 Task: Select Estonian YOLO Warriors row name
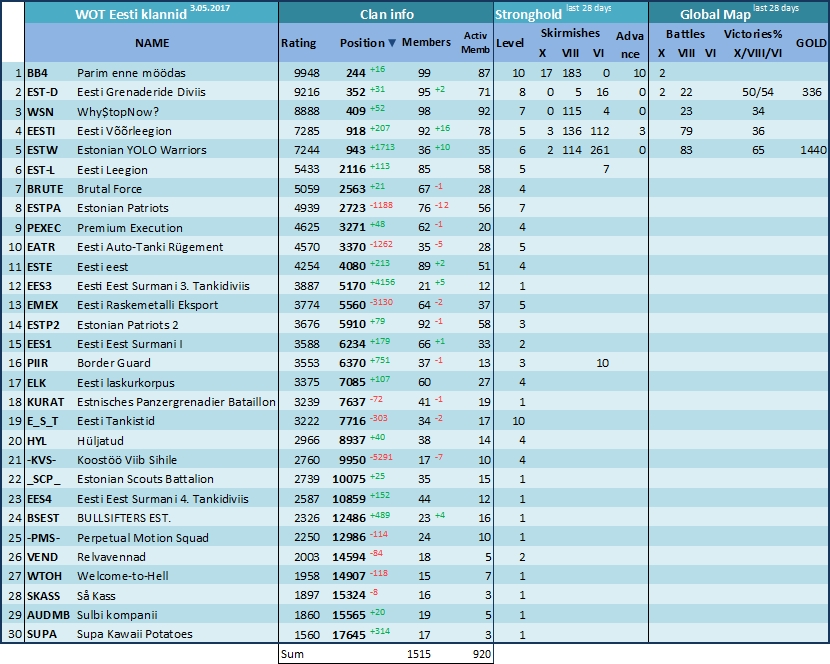click(141, 150)
